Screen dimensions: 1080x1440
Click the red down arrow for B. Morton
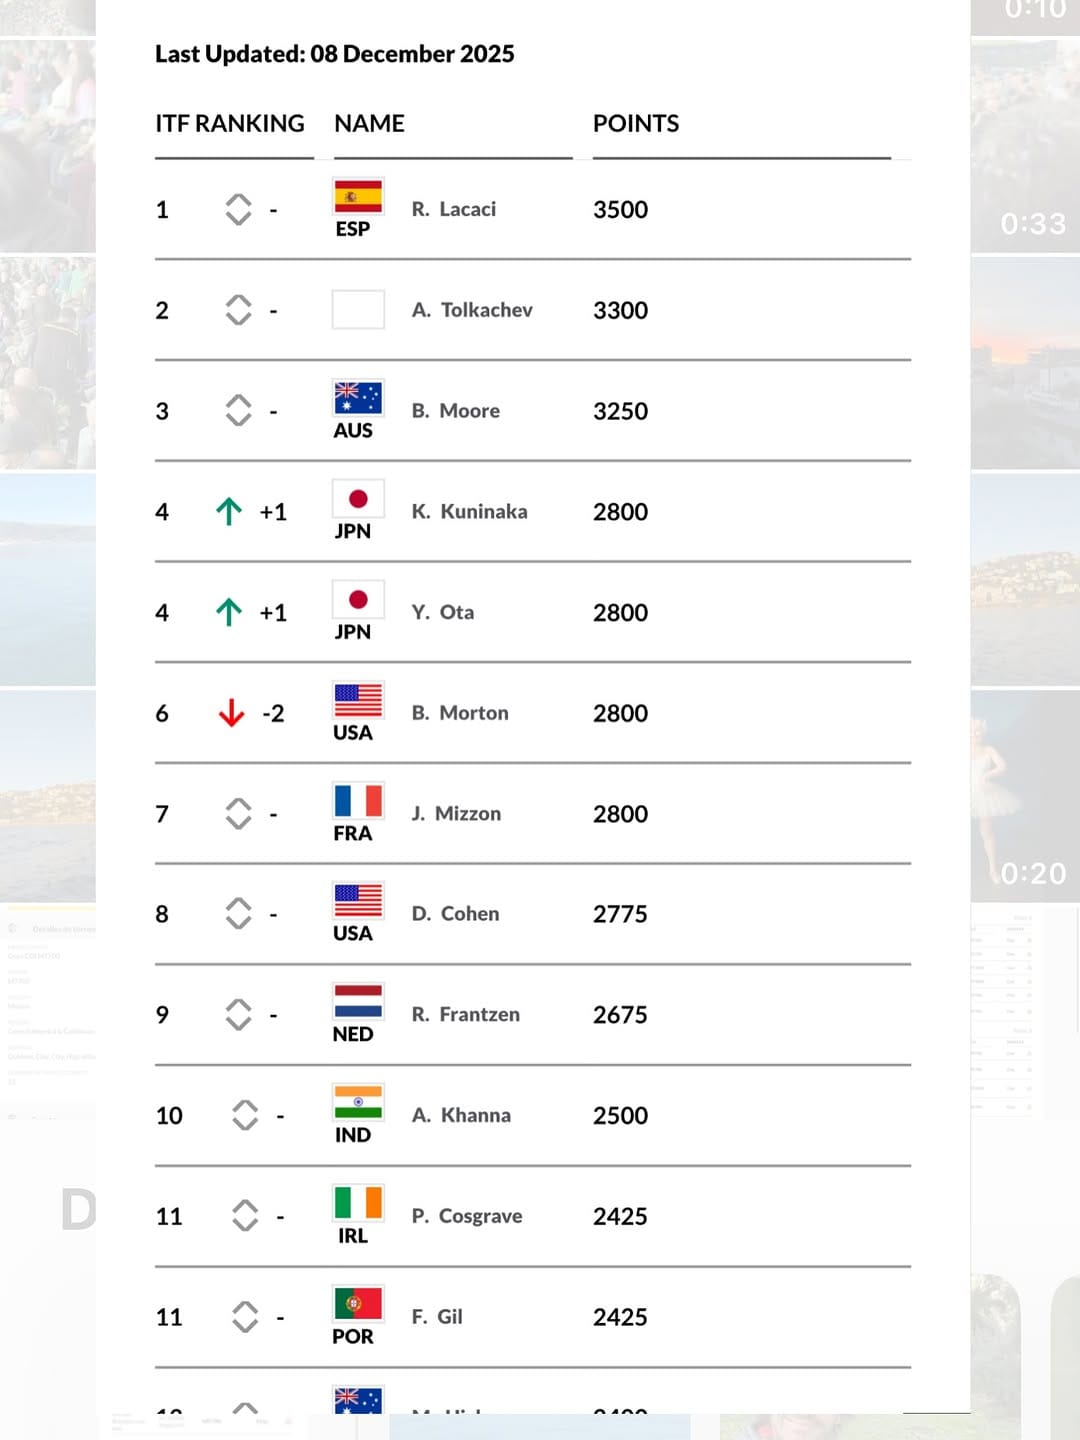[x=231, y=713]
